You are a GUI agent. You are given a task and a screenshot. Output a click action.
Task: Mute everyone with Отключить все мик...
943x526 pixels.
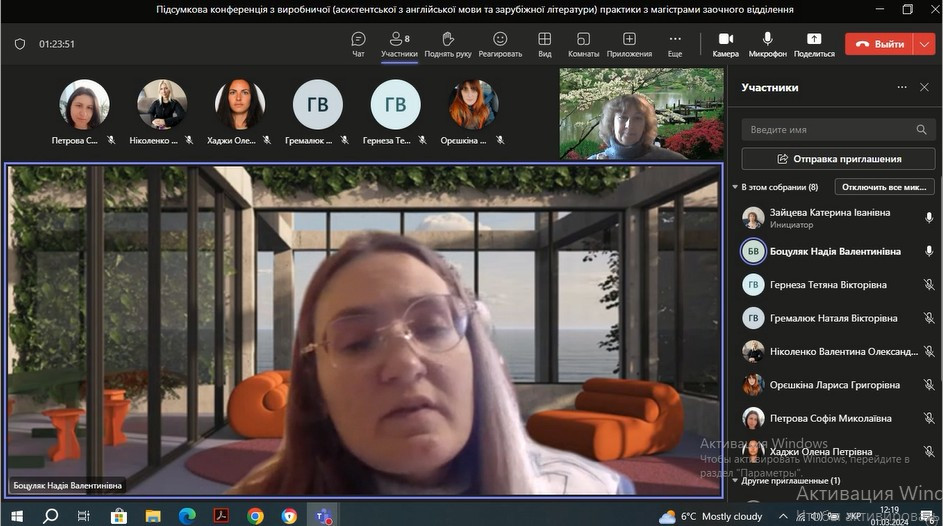point(884,187)
